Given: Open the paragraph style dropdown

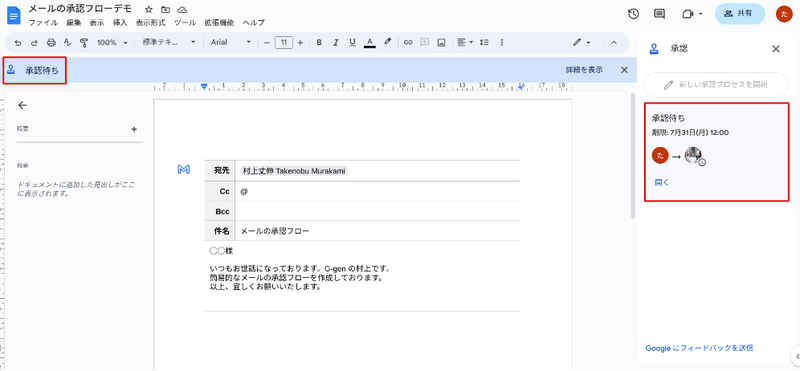Looking at the screenshot, I should pos(169,42).
